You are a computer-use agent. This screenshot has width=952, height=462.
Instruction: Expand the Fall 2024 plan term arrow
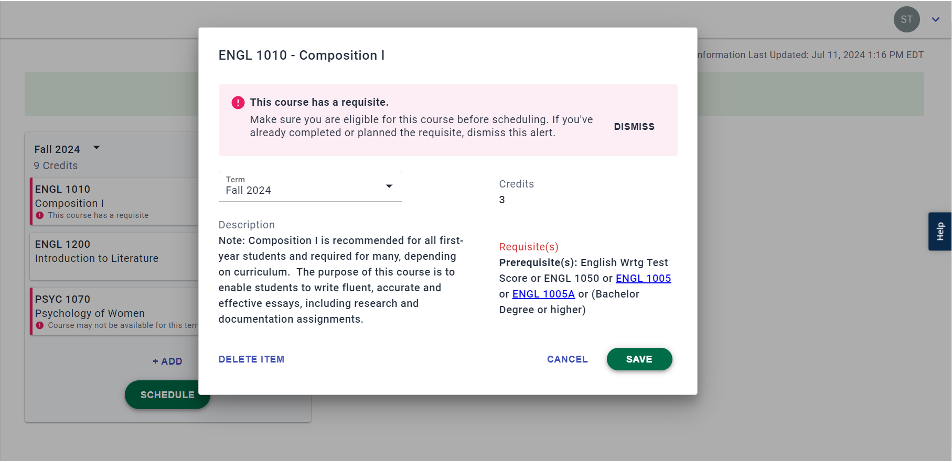click(x=97, y=149)
